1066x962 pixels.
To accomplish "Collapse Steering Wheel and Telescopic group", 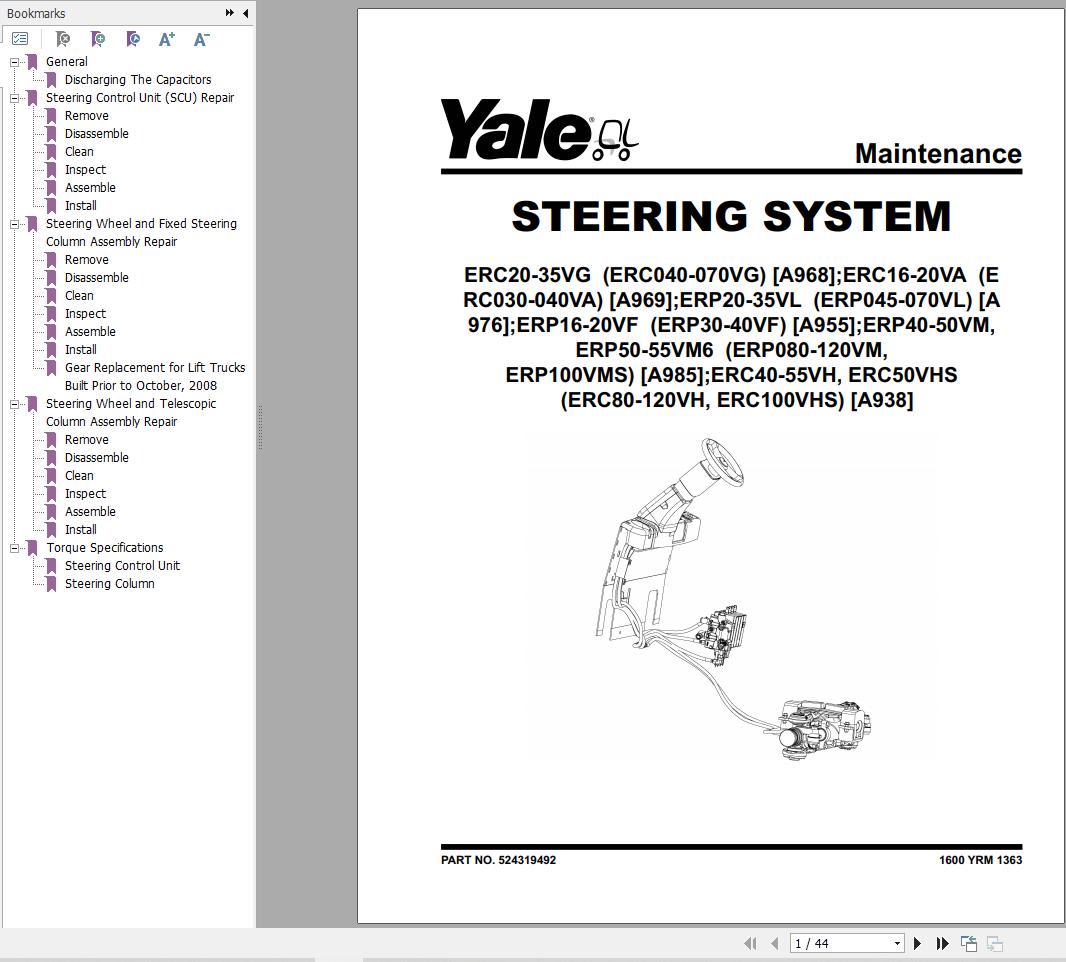I will pos(14,404).
